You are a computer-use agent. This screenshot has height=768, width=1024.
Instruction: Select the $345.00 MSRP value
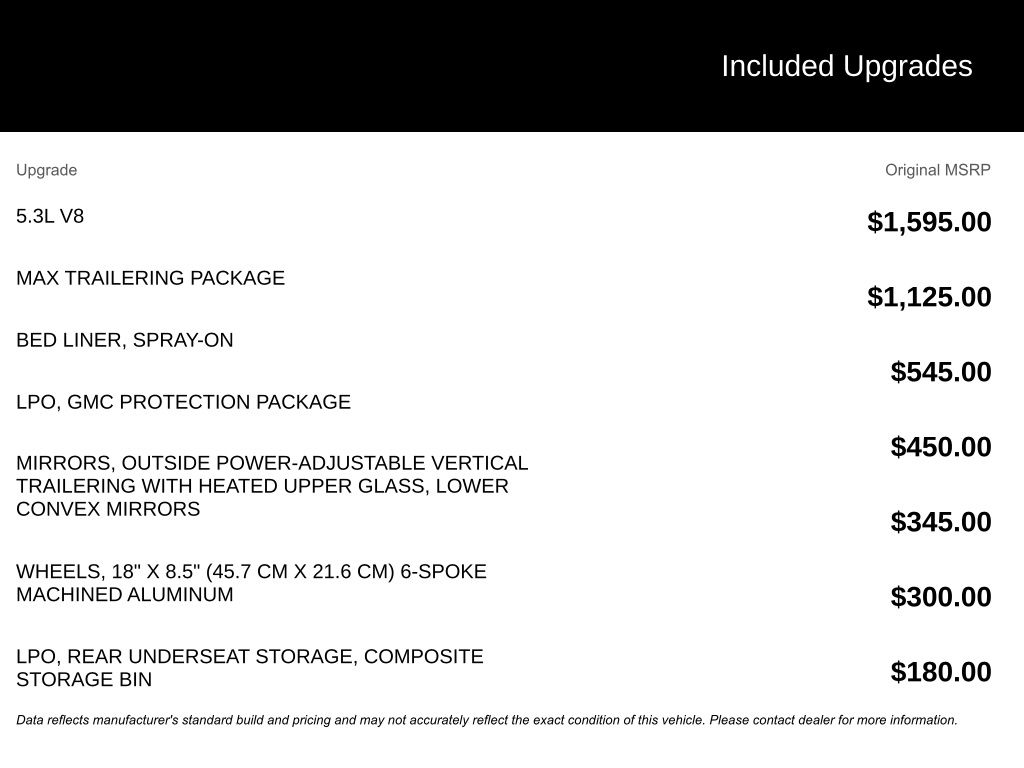[x=941, y=522]
